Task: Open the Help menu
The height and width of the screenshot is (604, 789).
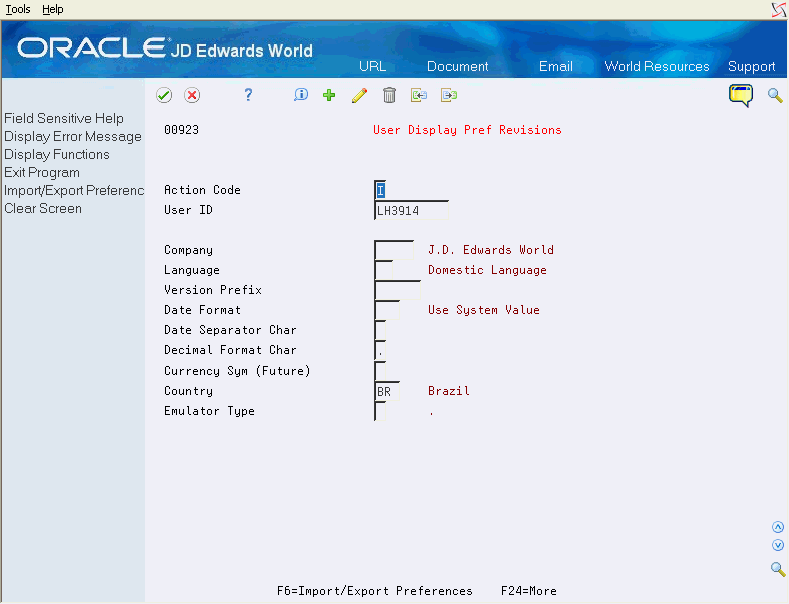Action: click(x=53, y=9)
